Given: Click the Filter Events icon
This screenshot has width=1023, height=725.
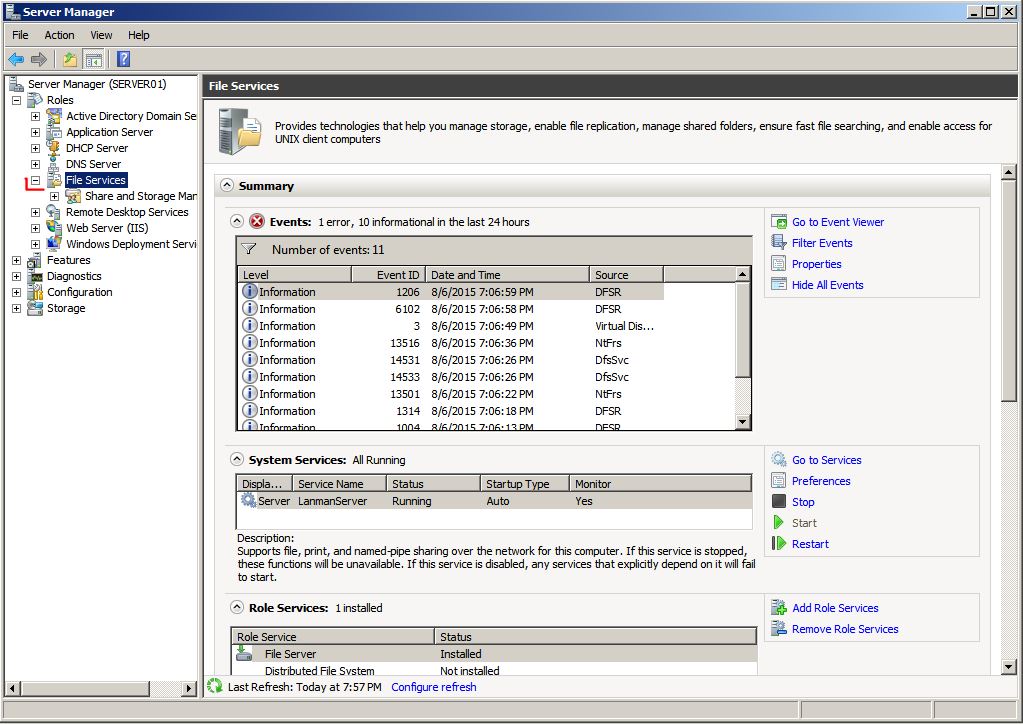Looking at the screenshot, I should 779,243.
